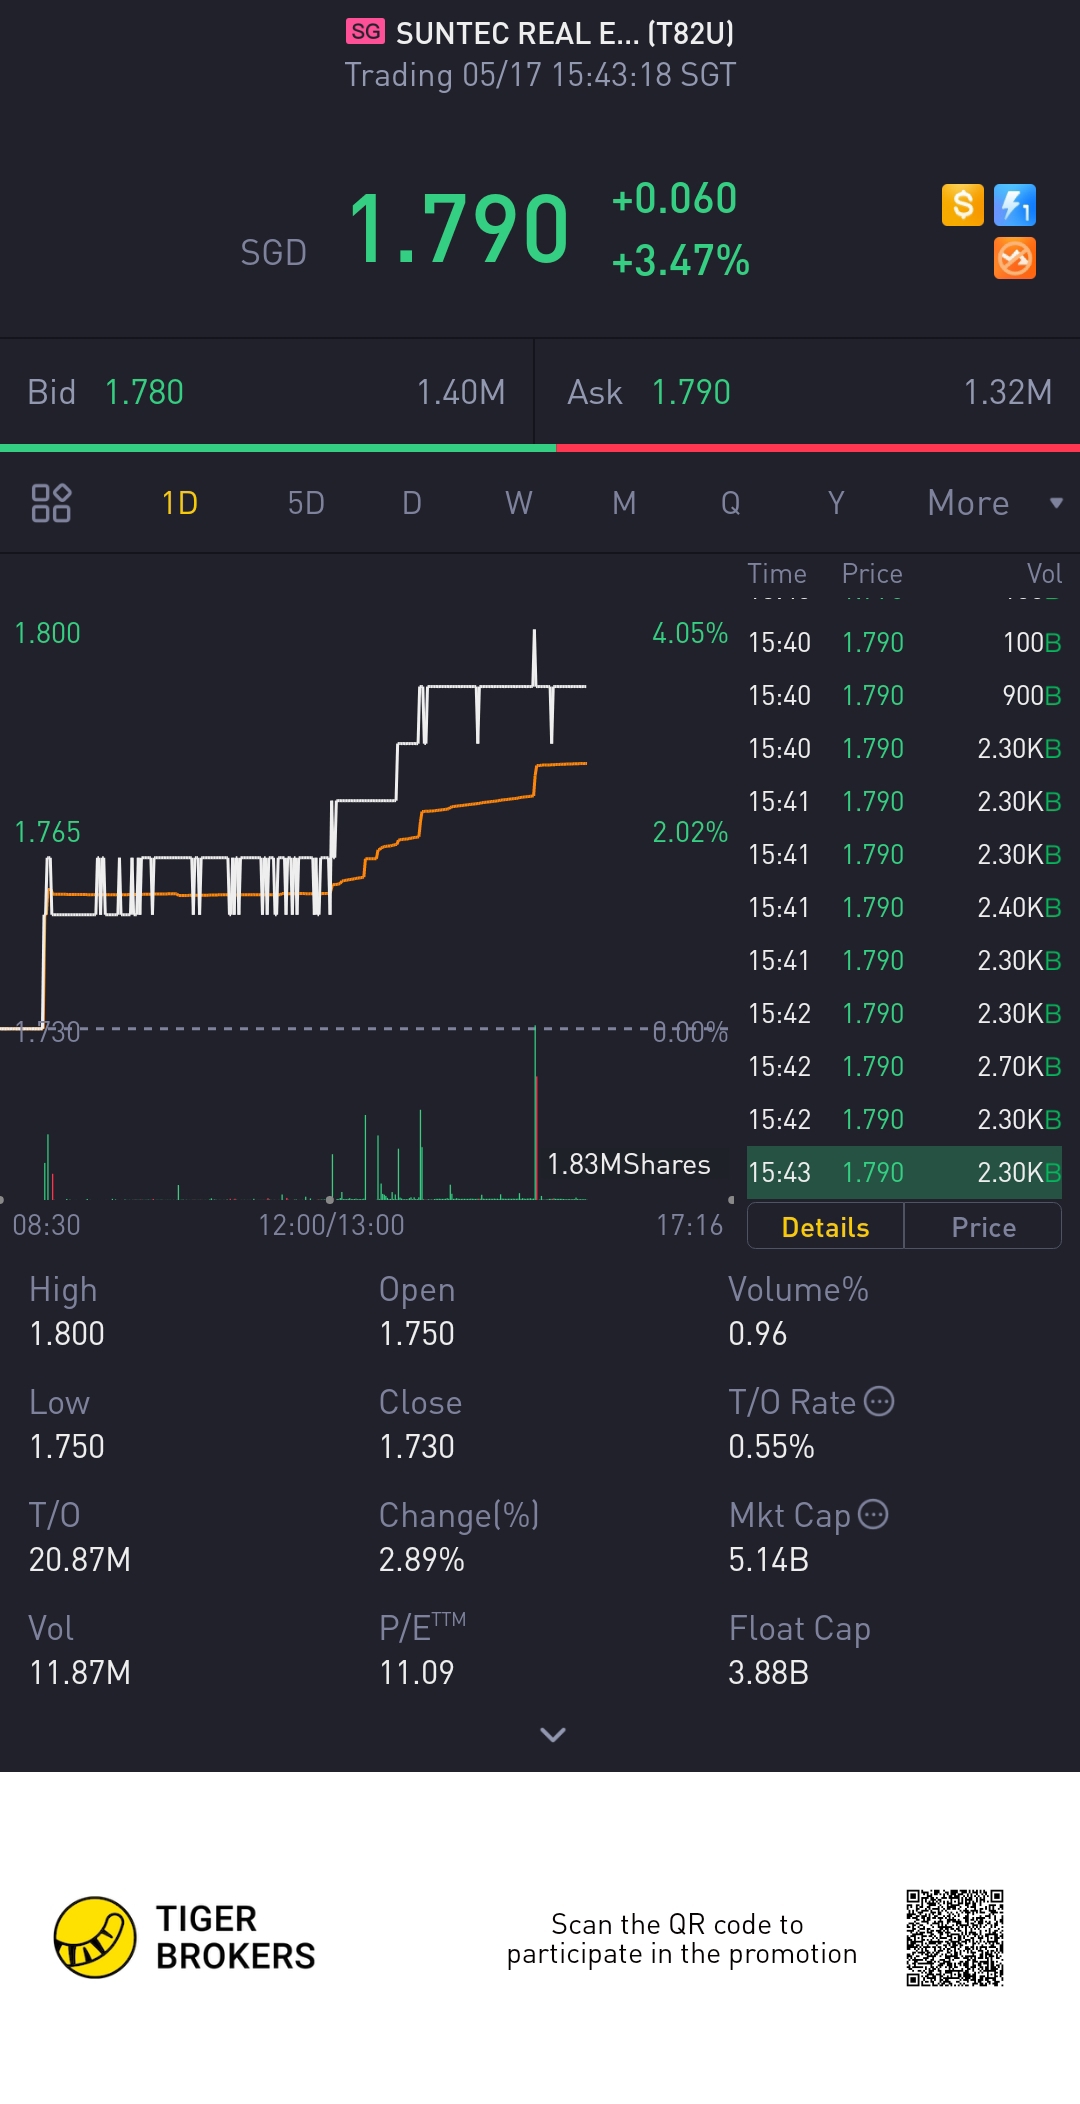Switch to the D daily chart

pos(412,503)
